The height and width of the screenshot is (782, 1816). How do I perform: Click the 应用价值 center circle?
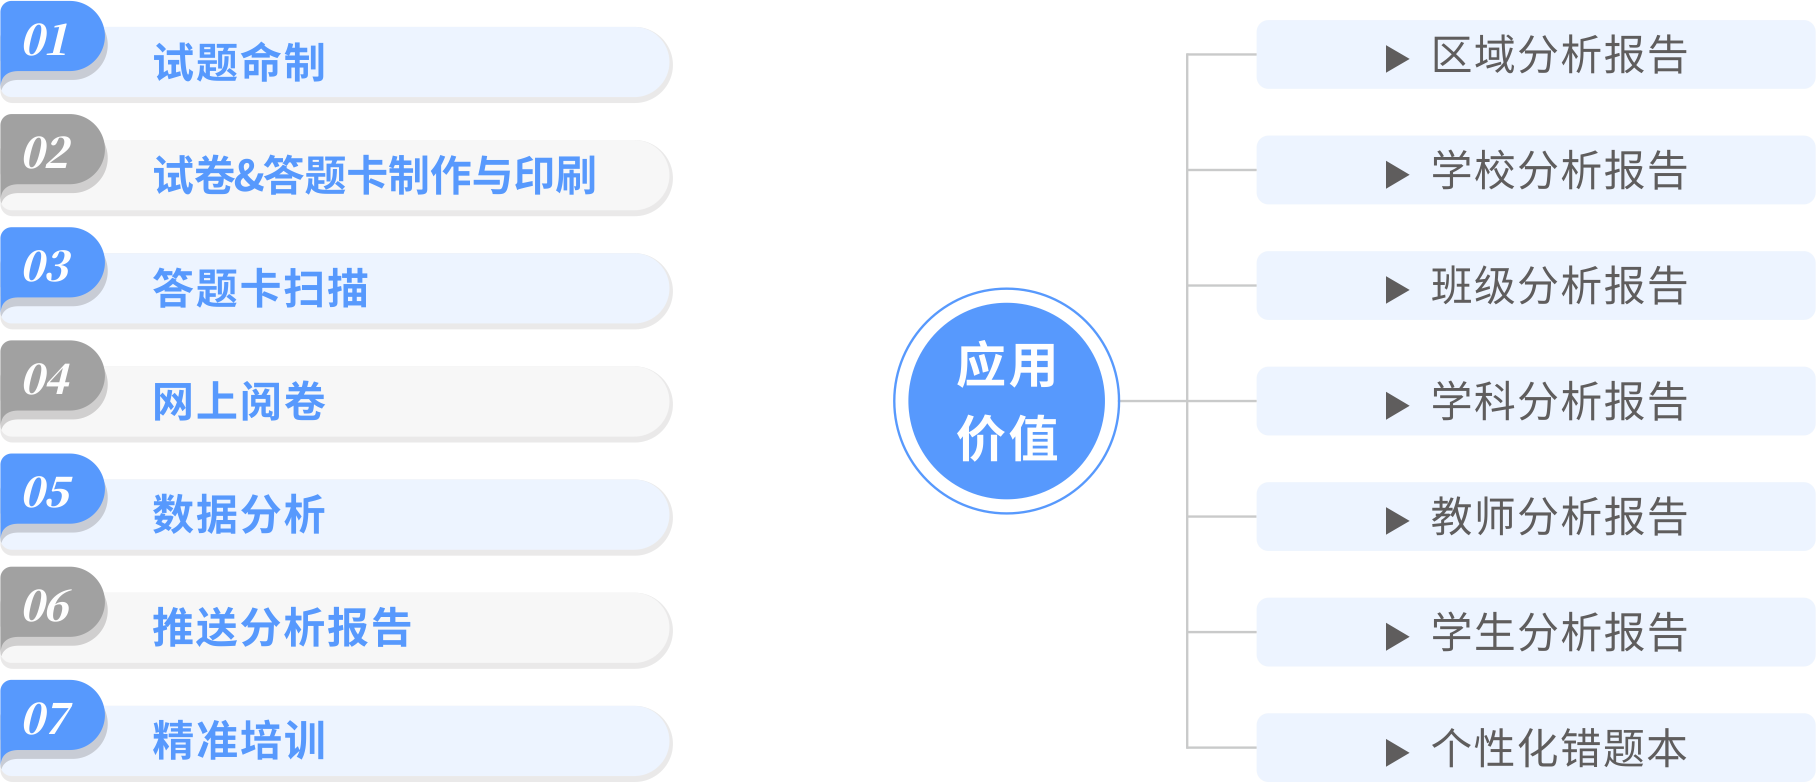(x=1006, y=401)
